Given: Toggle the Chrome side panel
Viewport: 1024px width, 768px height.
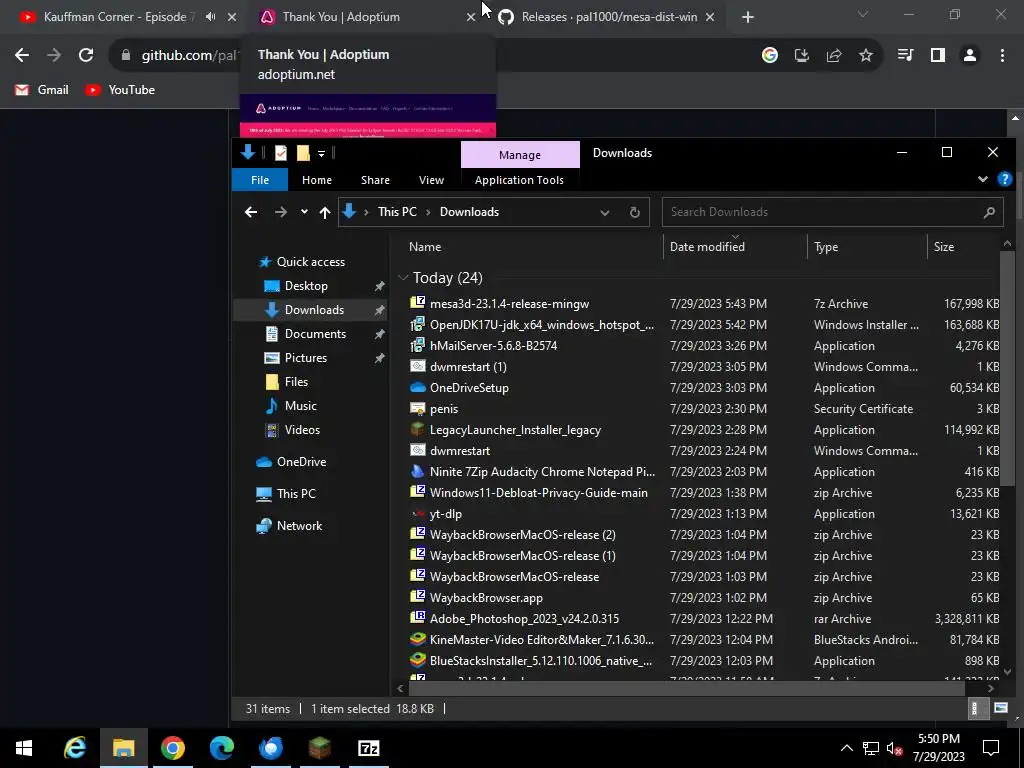Looking at the screenshot, I should click(938, 56).
